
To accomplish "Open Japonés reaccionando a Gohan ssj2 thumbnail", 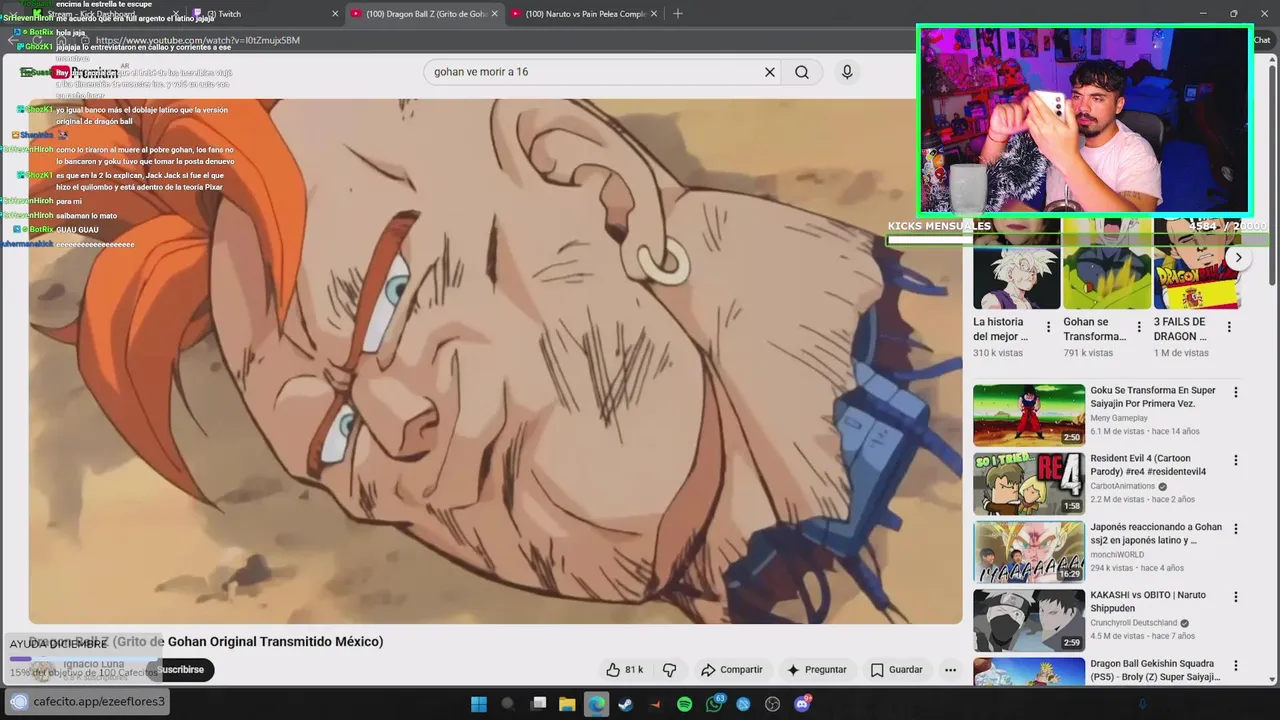I will [1029, 551].
